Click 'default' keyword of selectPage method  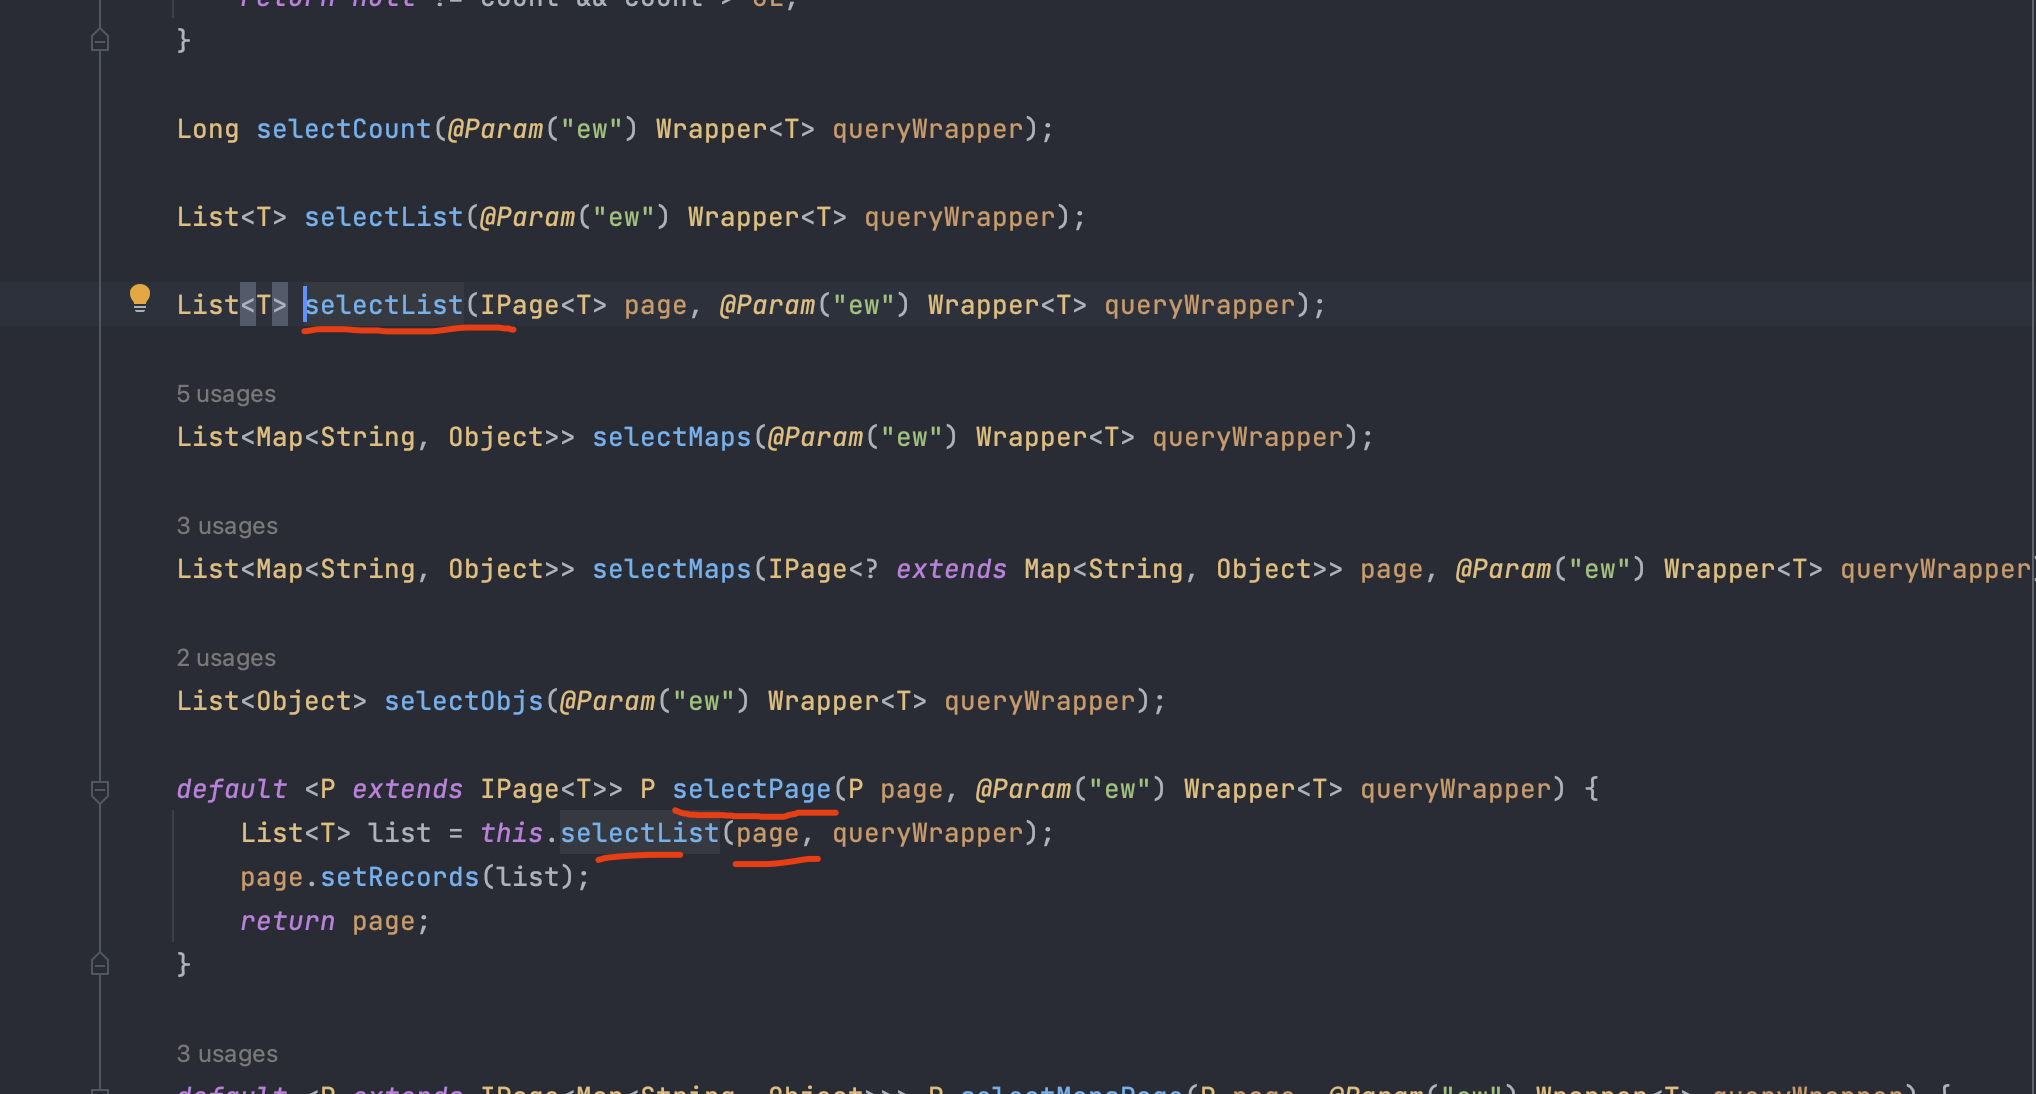point(231,790)
